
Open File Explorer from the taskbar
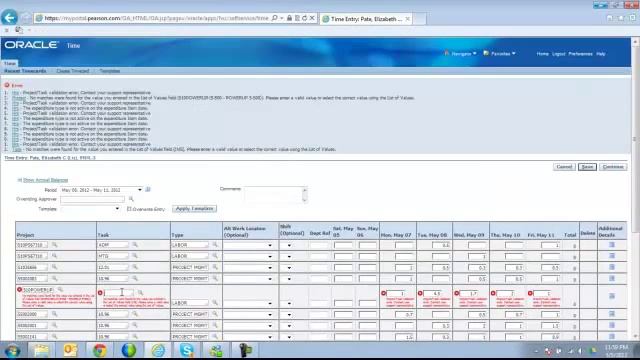click(41, 350)
